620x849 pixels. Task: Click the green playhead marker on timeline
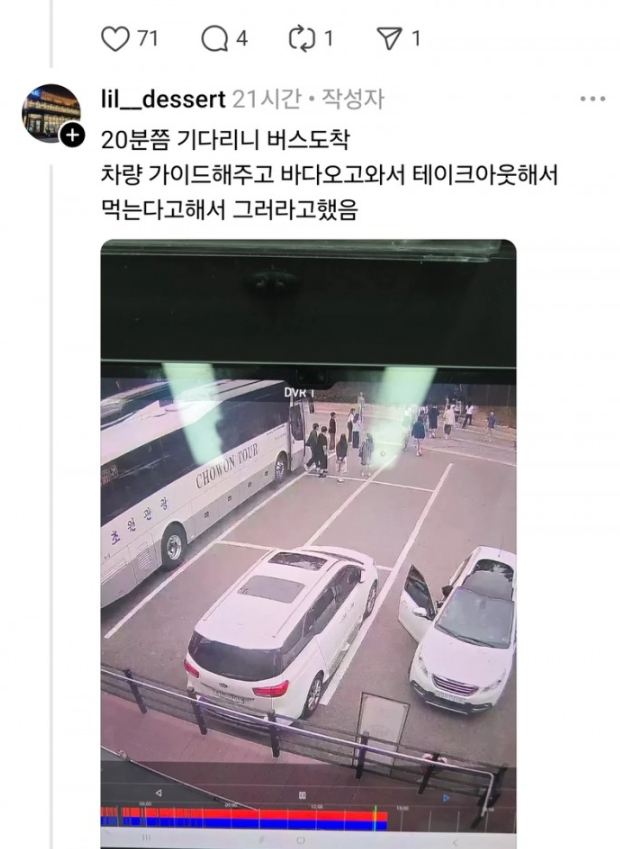click(375, 818)
